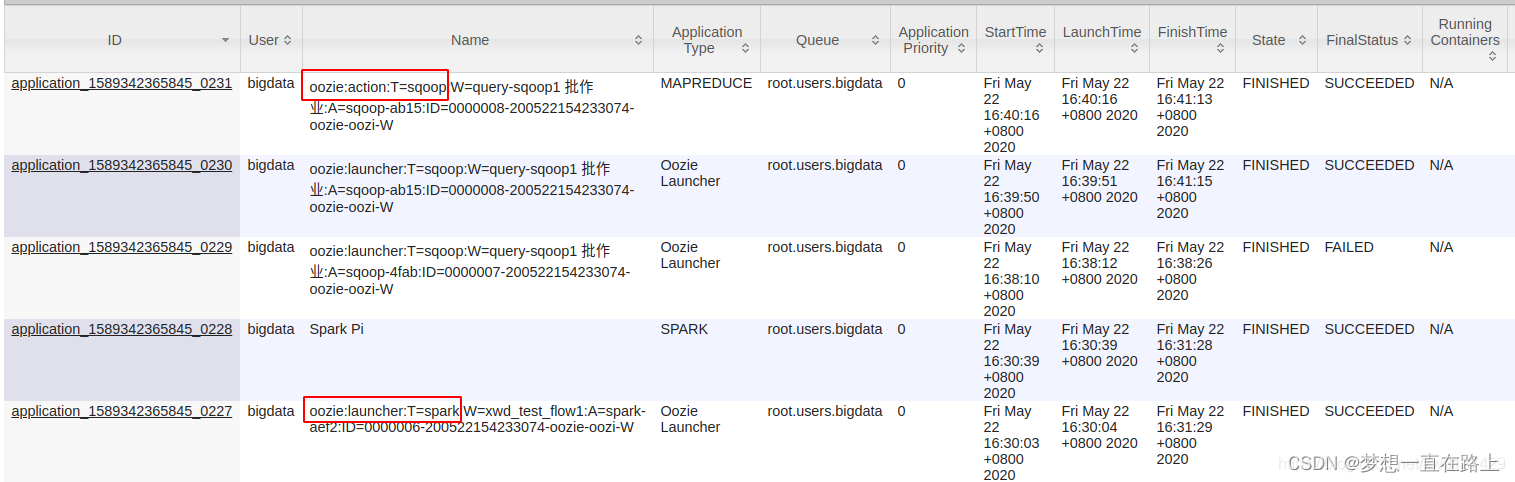Click root.users.bigdata queue in row 0231
The width and height of the screenshot is (1515, 482).
[825, 83]
